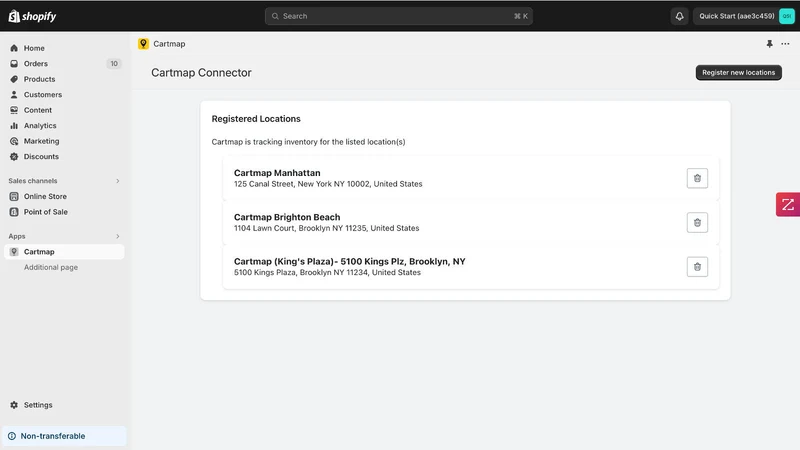Screen dimensions: 800x450
Task: Click the Non-transferable banner
Action: (64, 436)
